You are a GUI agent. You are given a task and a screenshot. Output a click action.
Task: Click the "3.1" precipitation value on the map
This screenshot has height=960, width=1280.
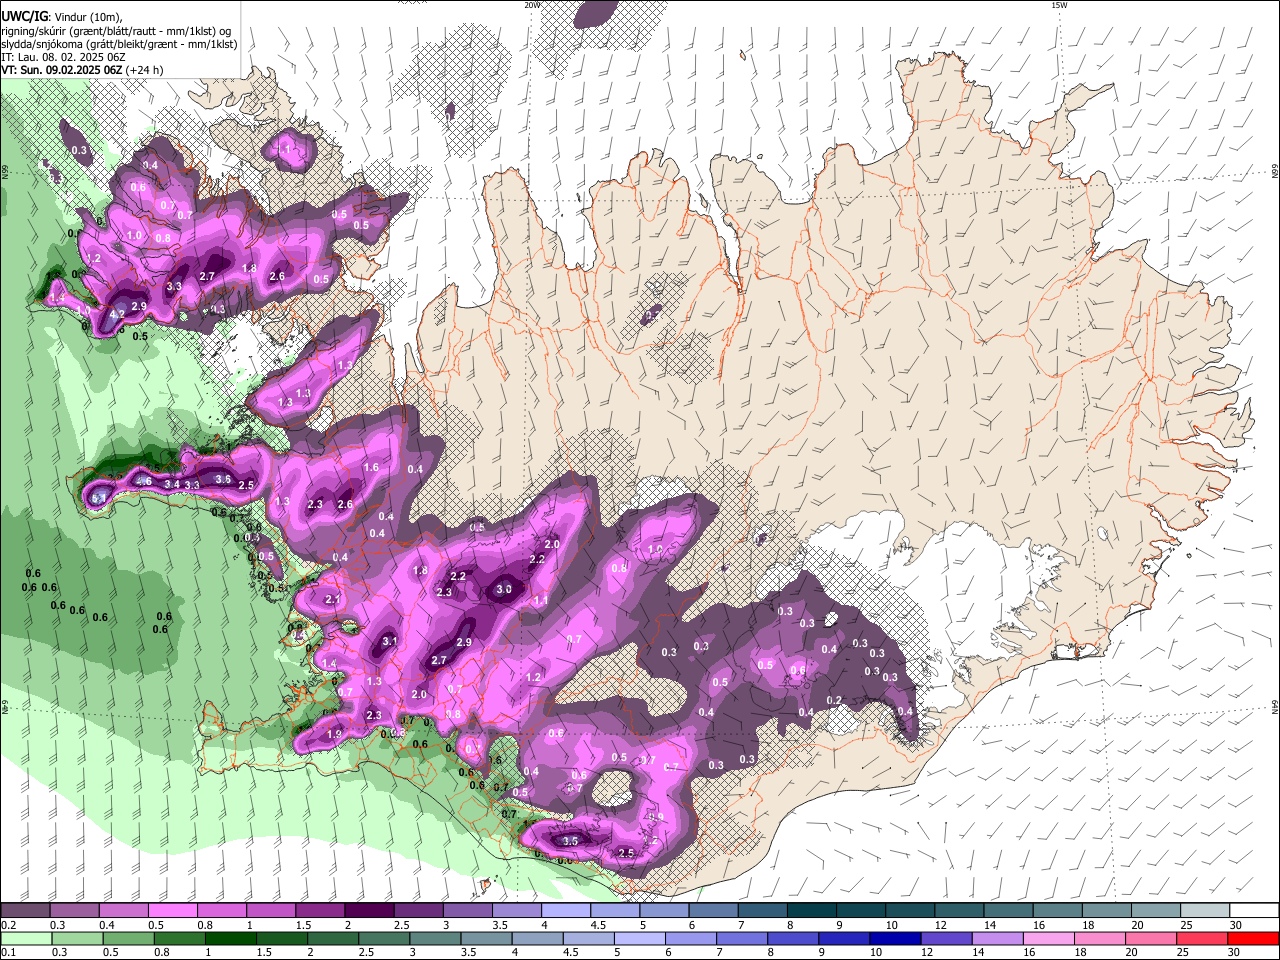[390, 642]
